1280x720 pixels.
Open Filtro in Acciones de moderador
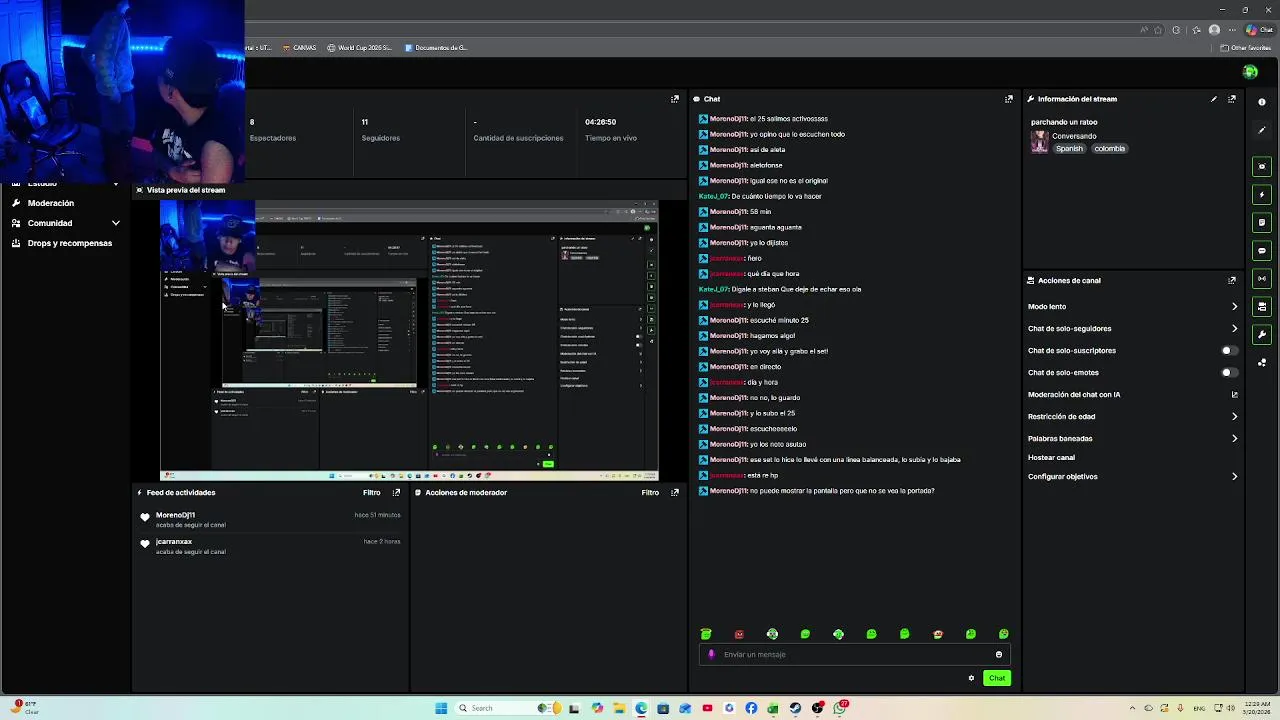pyautogui.click(x=650, y=492)
